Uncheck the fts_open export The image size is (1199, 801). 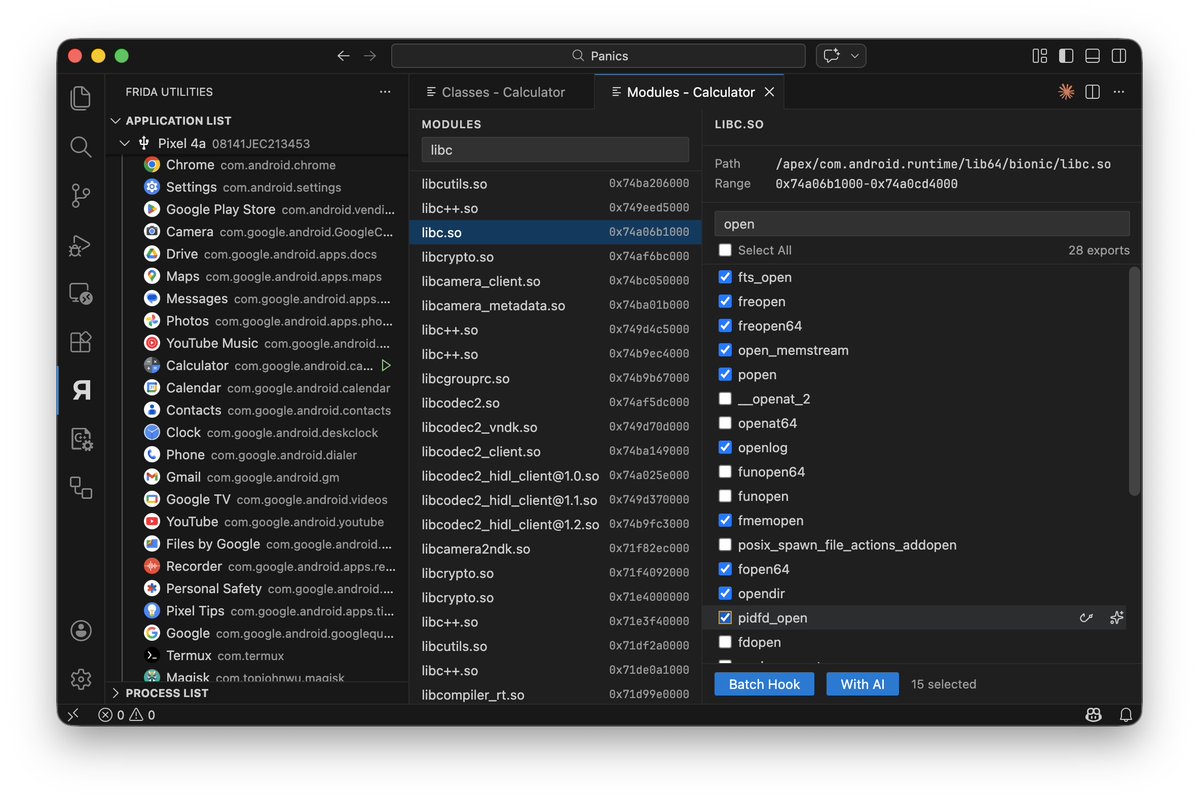[x=725, y=277]
